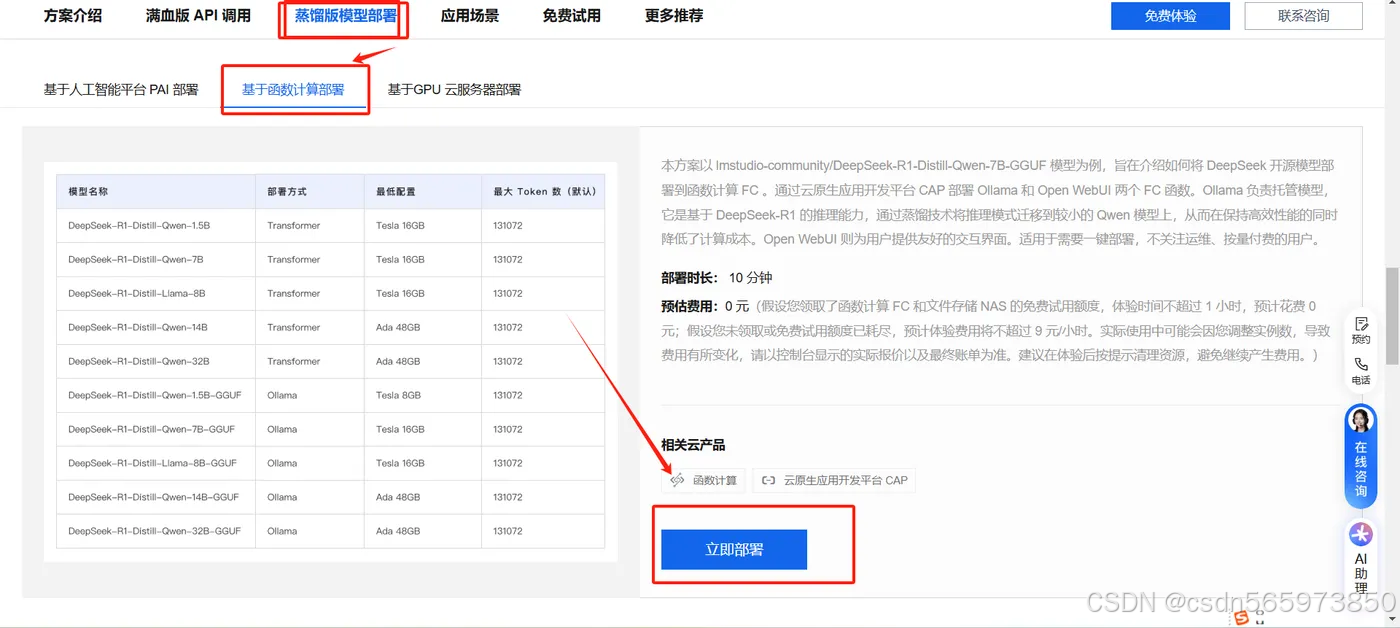This screenshot has height=628, width=1400.
Task: Select 方案介绍 in the top navigation
Action: 72,17
